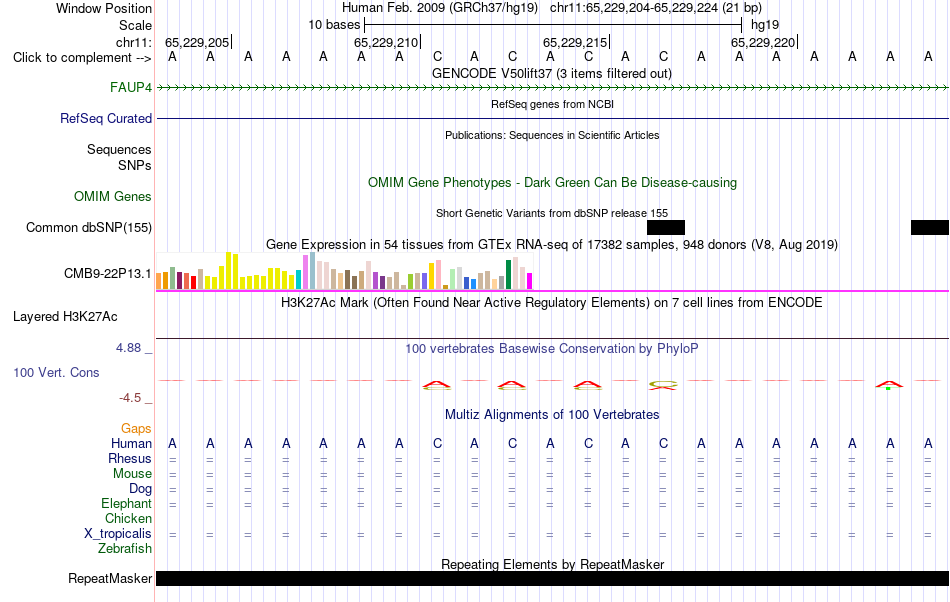
Task: Click the Window Position label
Action: tap(104, 8)
